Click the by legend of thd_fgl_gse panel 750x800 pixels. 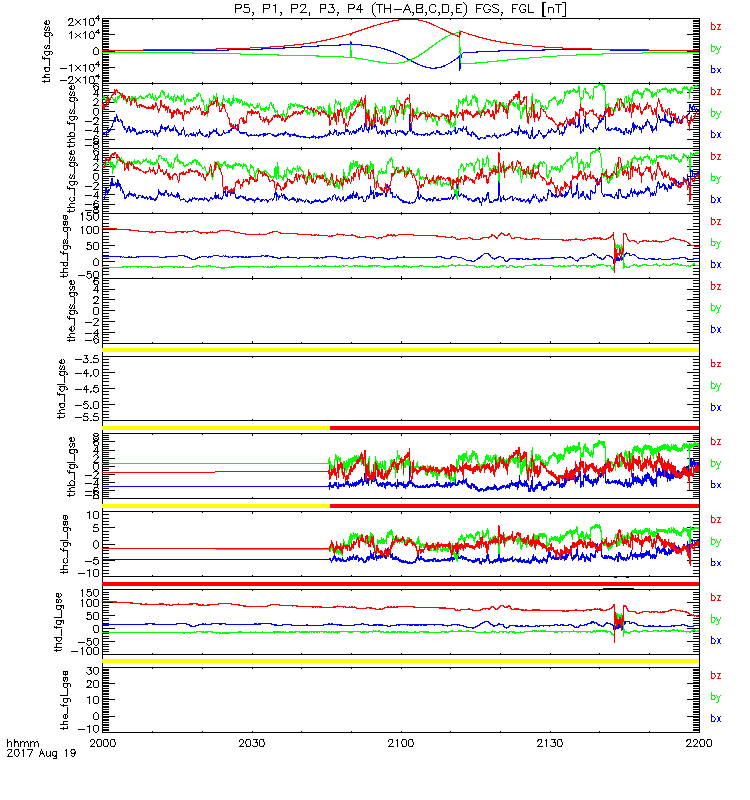pyautogui.click(x=716, y=619)
